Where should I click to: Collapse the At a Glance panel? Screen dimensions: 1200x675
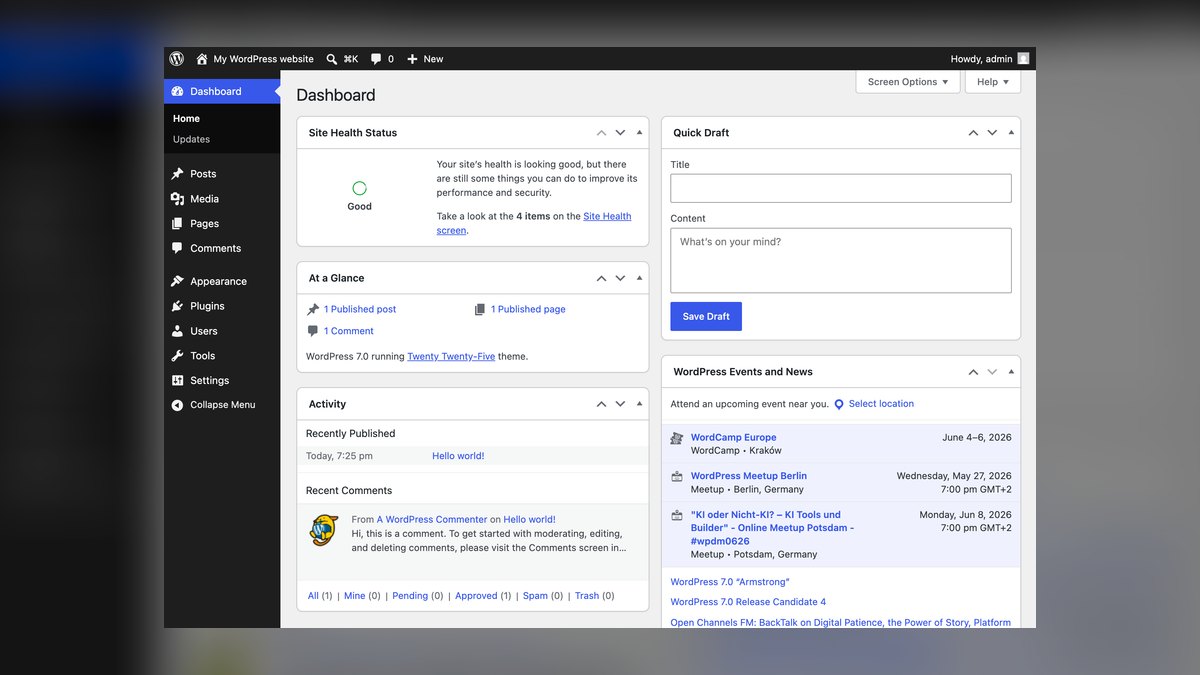[639, 278]
